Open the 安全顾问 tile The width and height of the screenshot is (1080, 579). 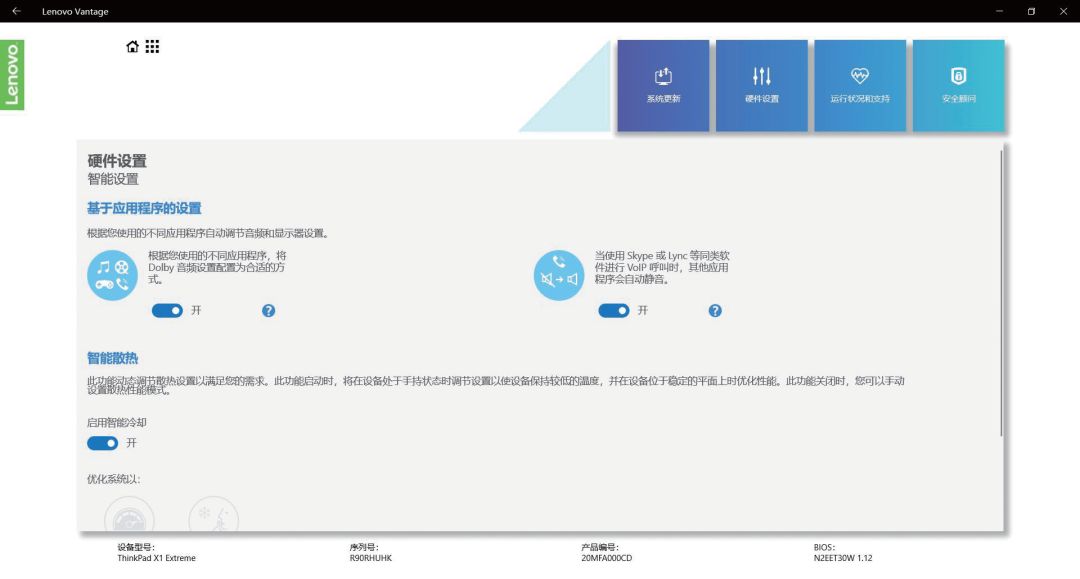pos(958,86)
